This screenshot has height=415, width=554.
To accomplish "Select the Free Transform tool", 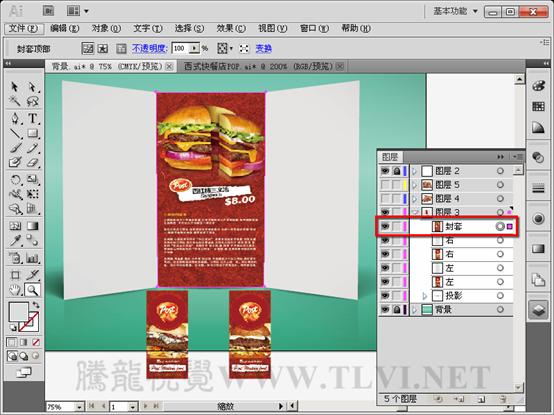I will click(x=33, y=194).
